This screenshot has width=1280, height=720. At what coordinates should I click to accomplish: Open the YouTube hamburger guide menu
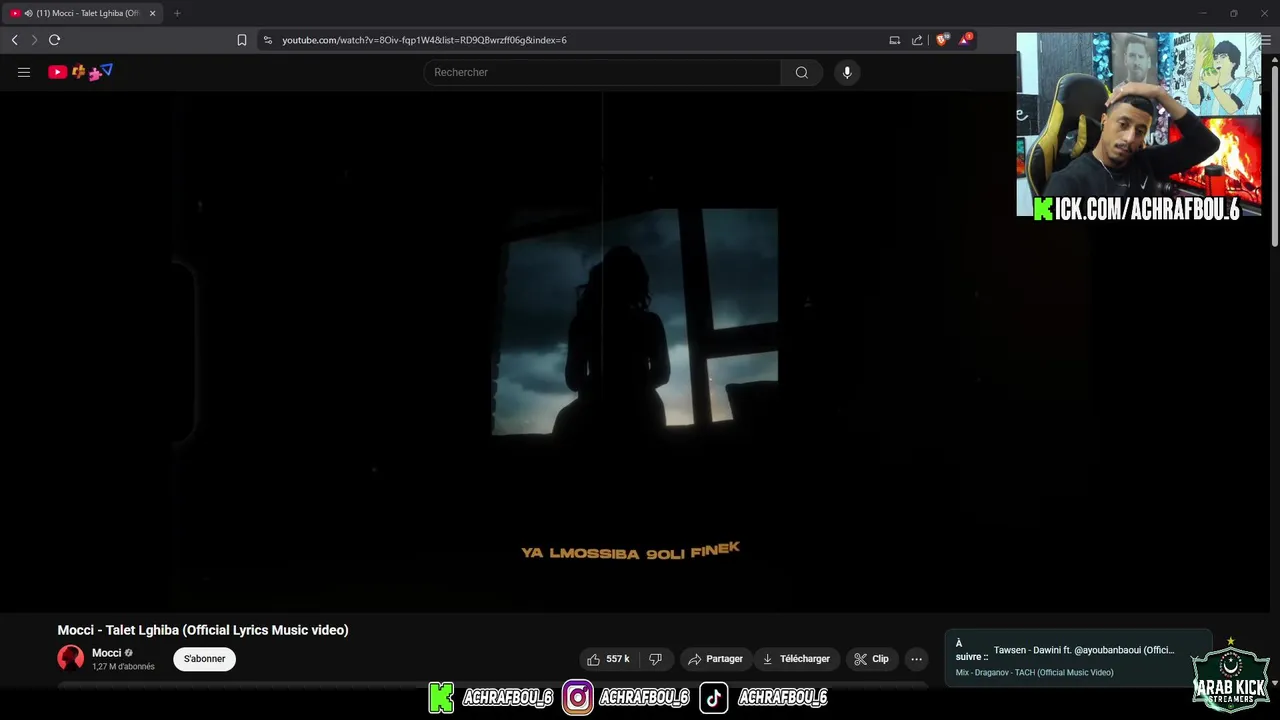24,72
